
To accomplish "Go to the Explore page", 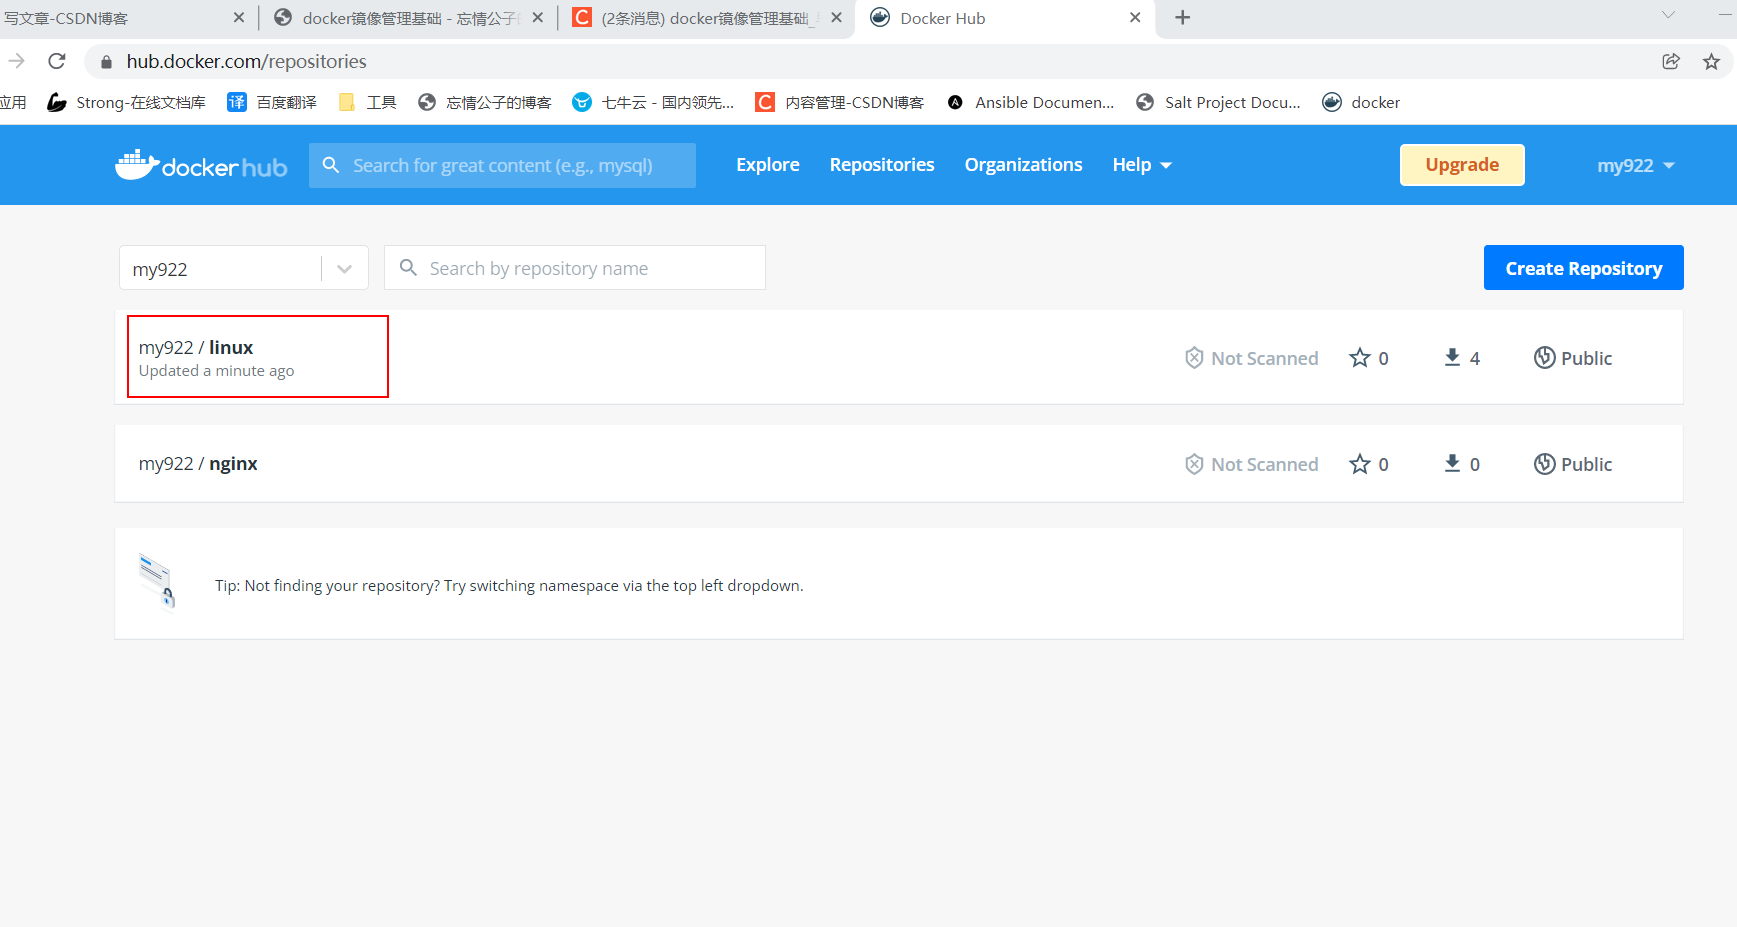I will pos(768,165).
